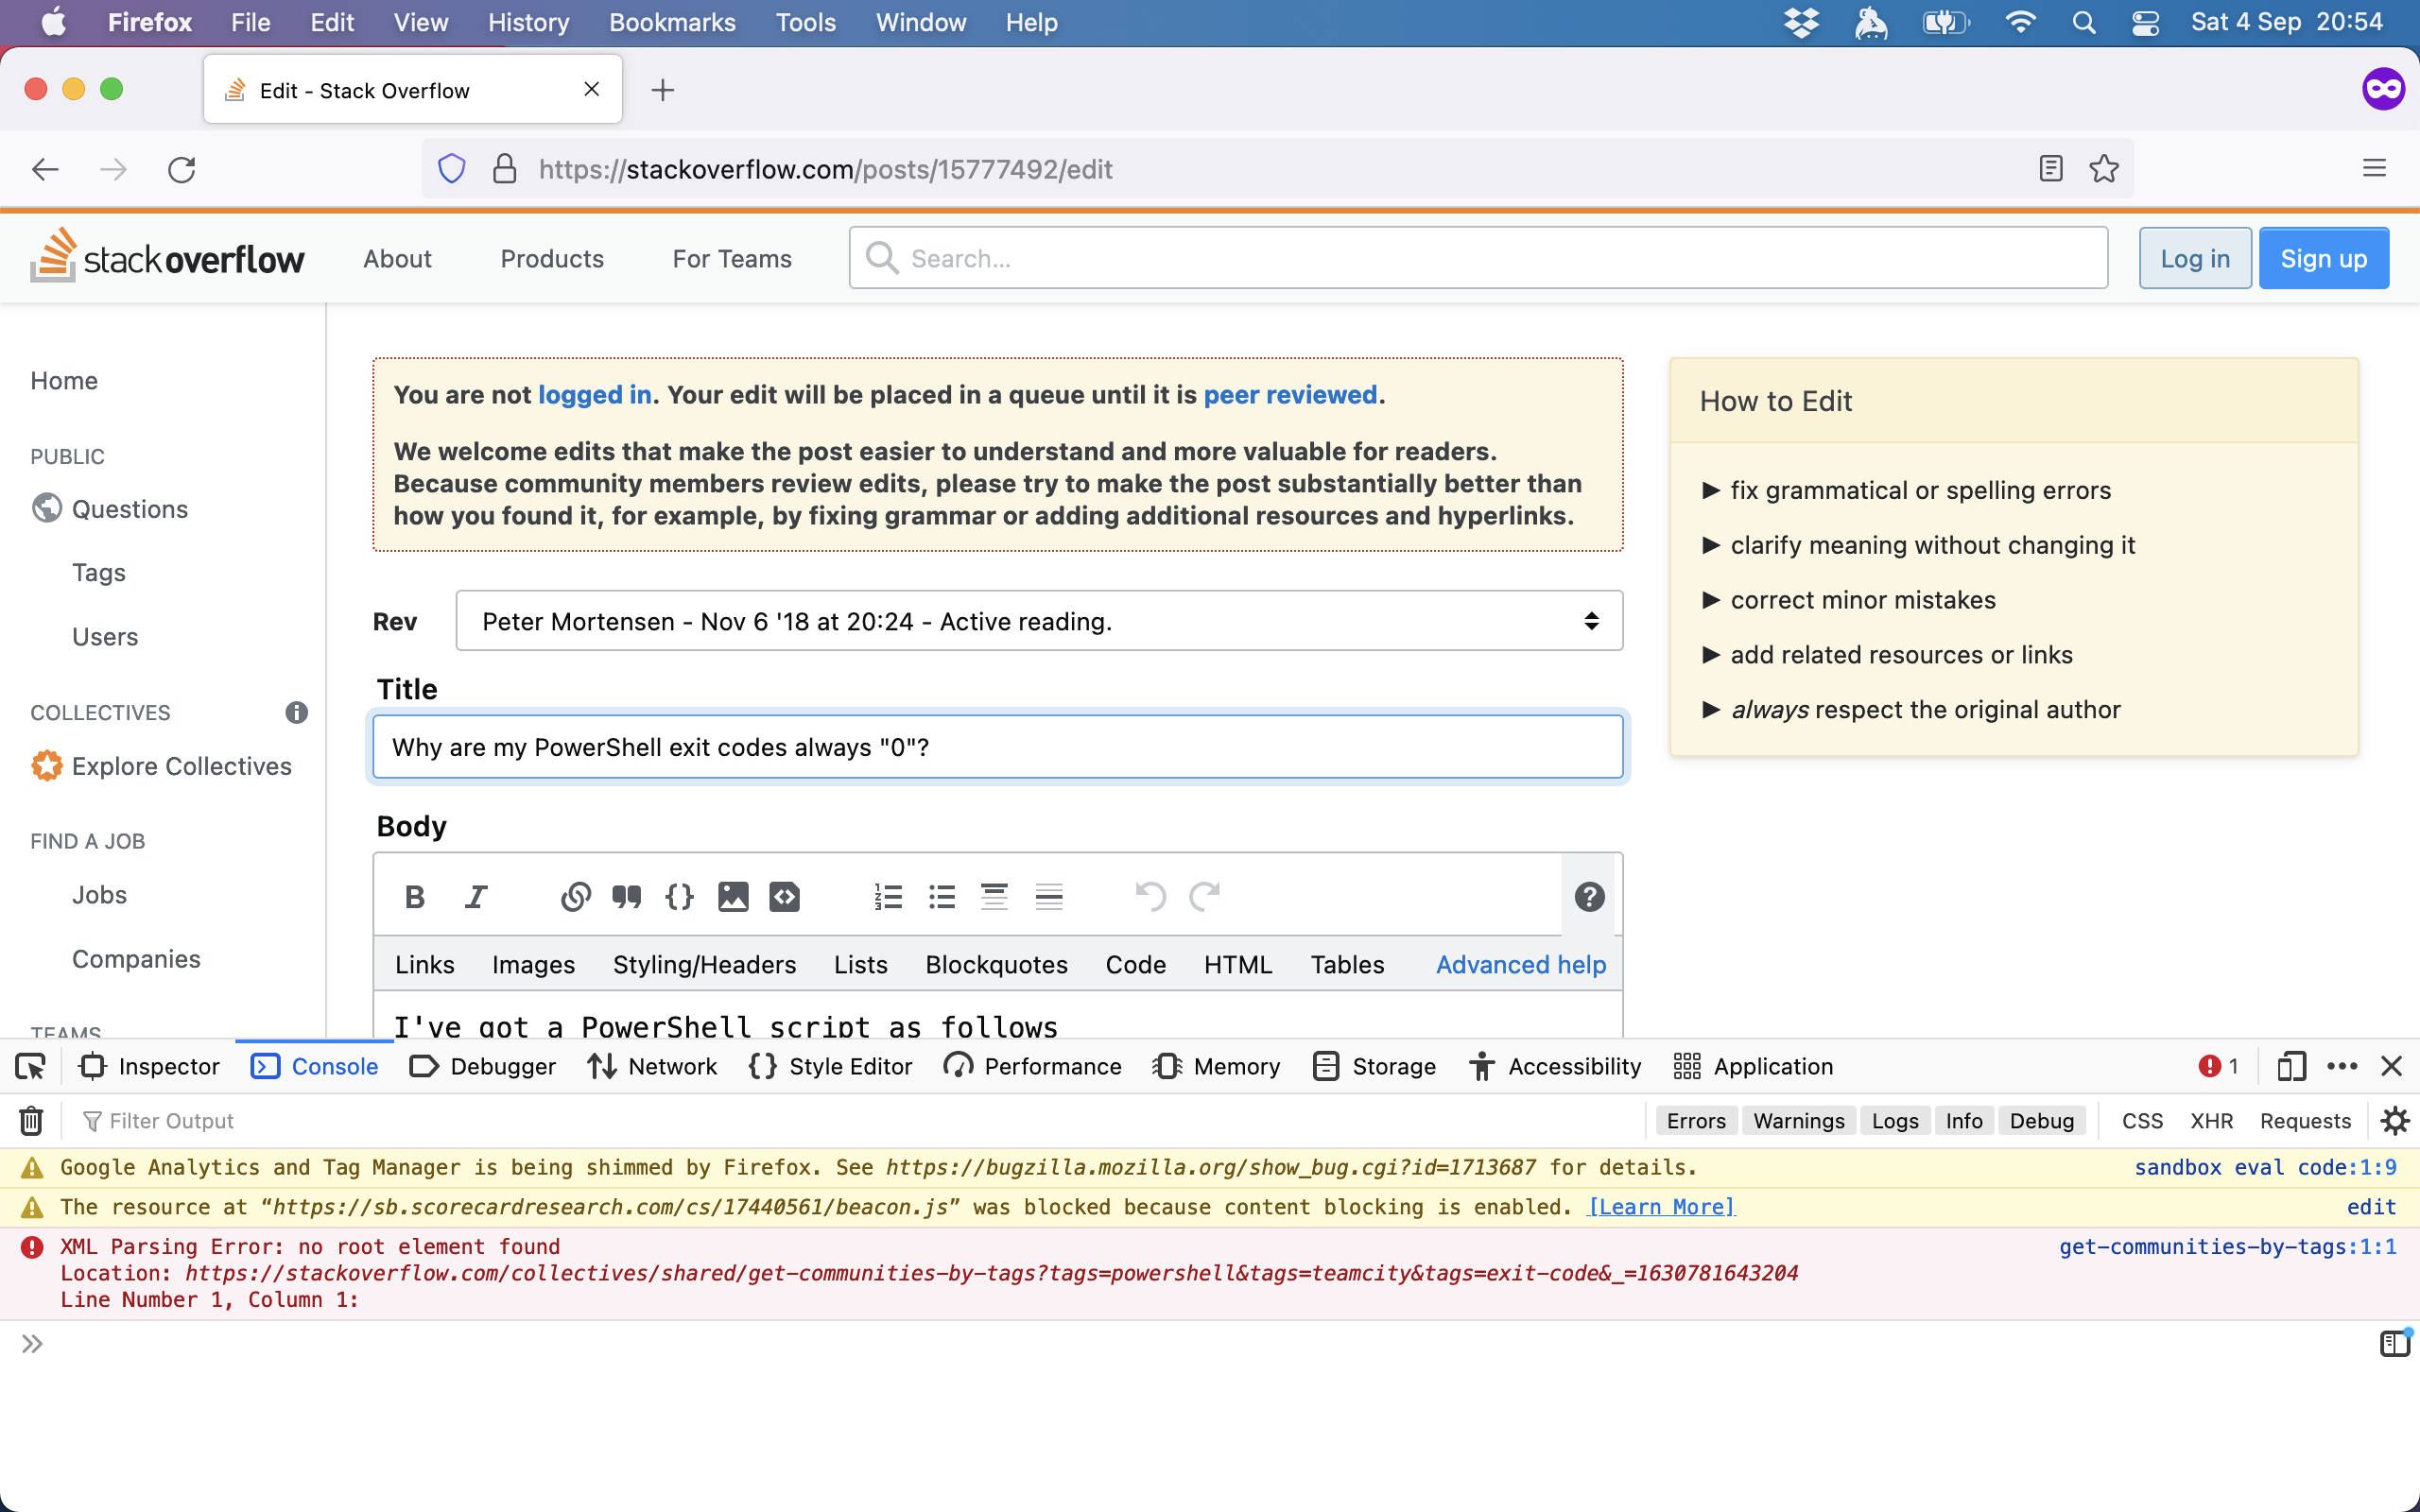This screenshot has height=1512, width=2420.
Task: Toggle the CSS console filter
Action: 2142,1121
